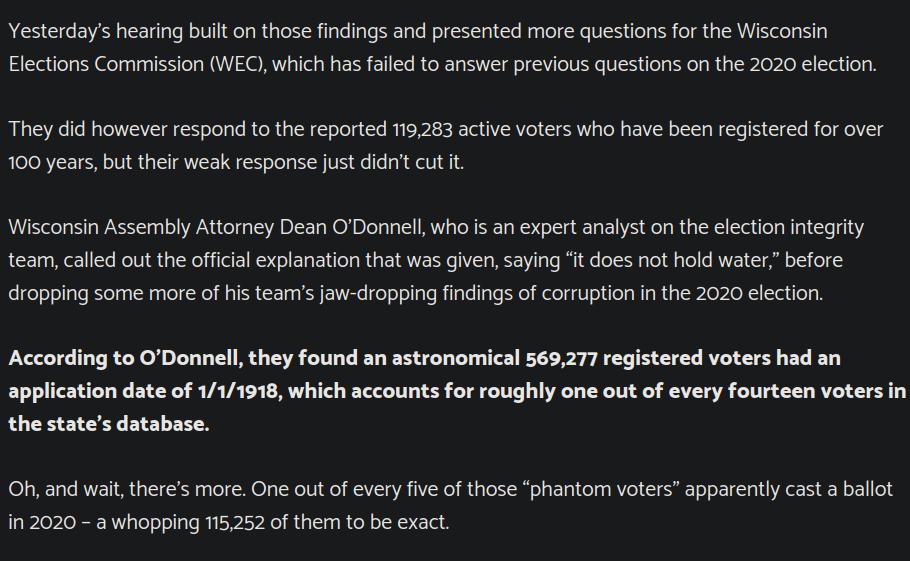Screen dimensions: 910x561
Task: Click the bold date "1/1/1918"
Action: tap(238, 391)
